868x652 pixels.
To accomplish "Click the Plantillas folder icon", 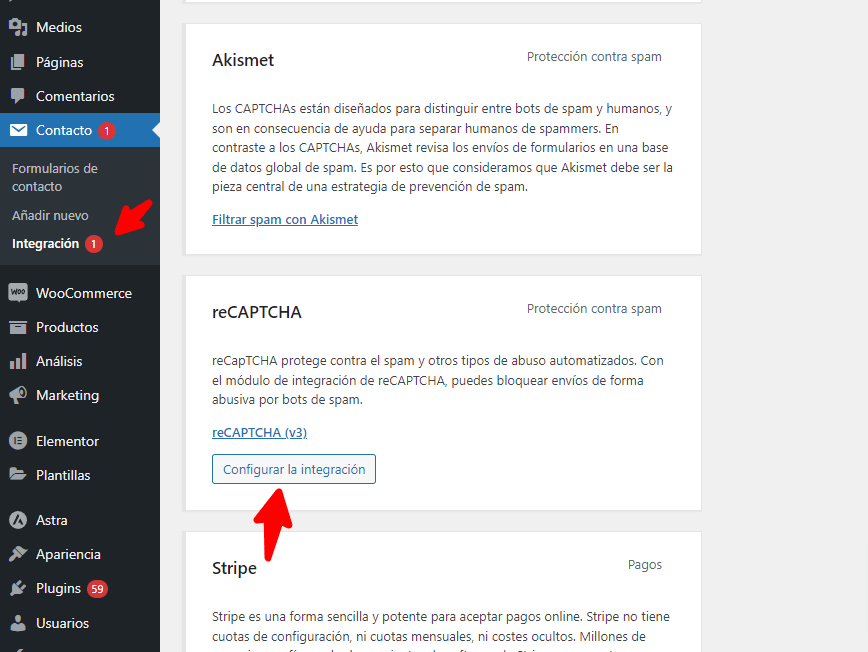I will click(x=18, y=475).
